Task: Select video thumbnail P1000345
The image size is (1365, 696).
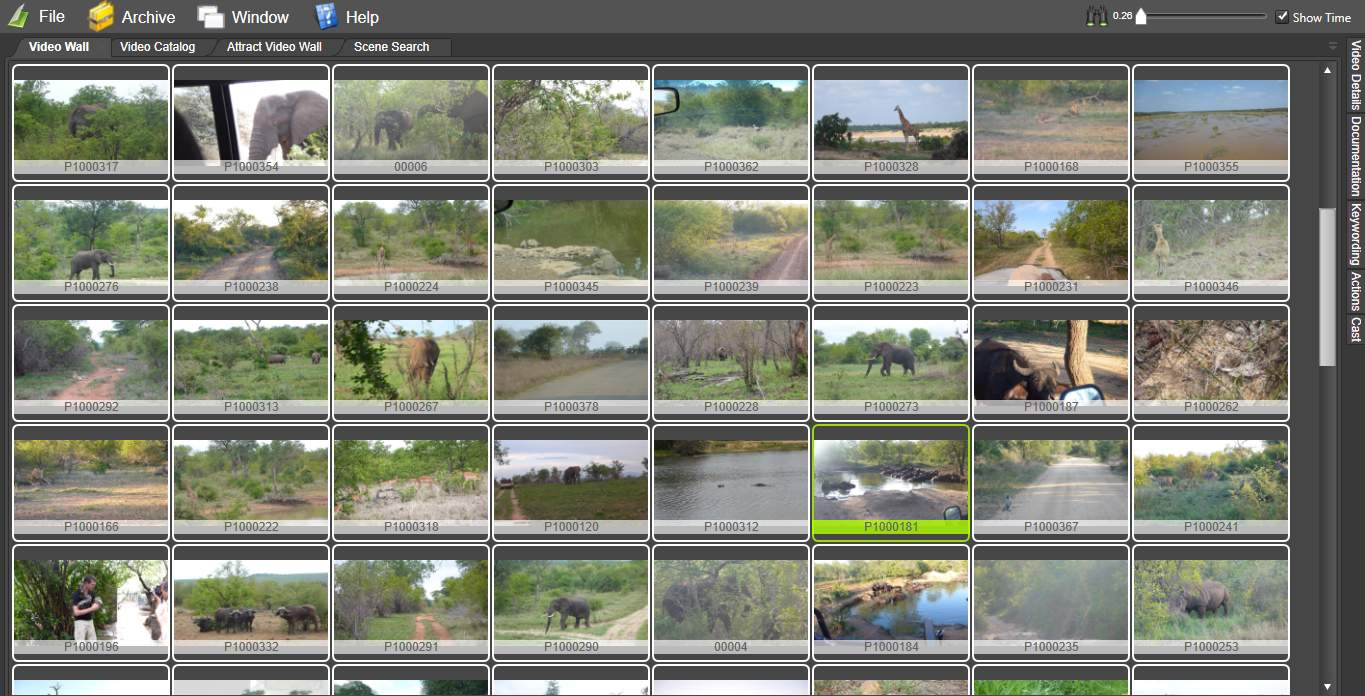Action: 571,243
